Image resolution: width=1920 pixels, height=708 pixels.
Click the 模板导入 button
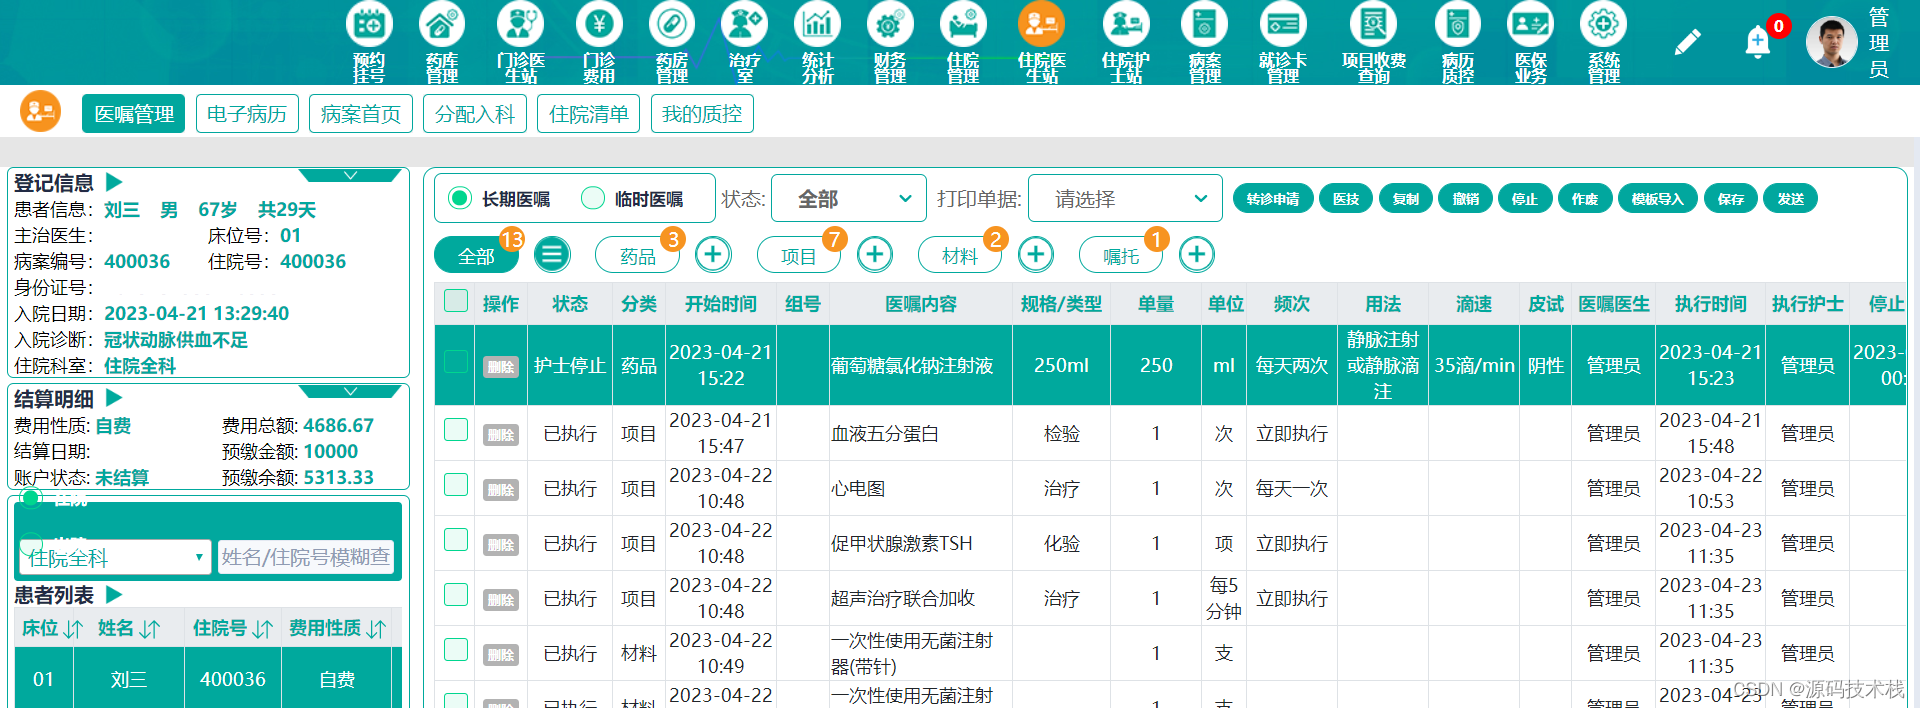(1658, 199)
